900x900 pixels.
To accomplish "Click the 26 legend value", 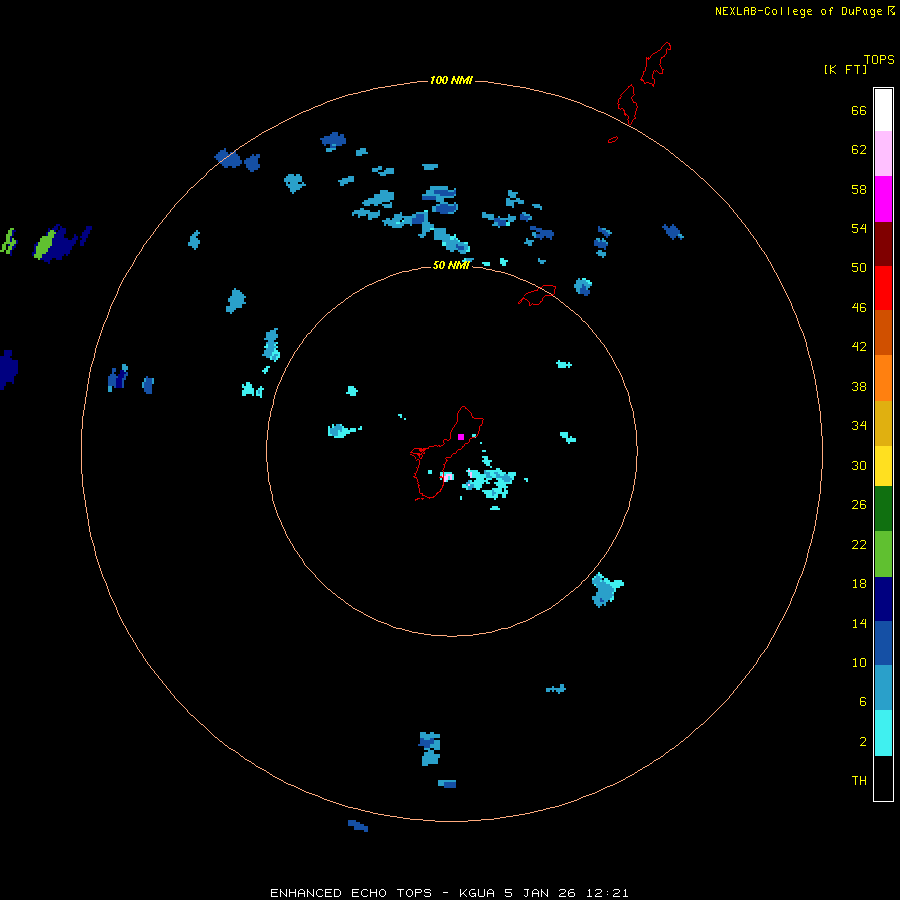I will 859,505.
